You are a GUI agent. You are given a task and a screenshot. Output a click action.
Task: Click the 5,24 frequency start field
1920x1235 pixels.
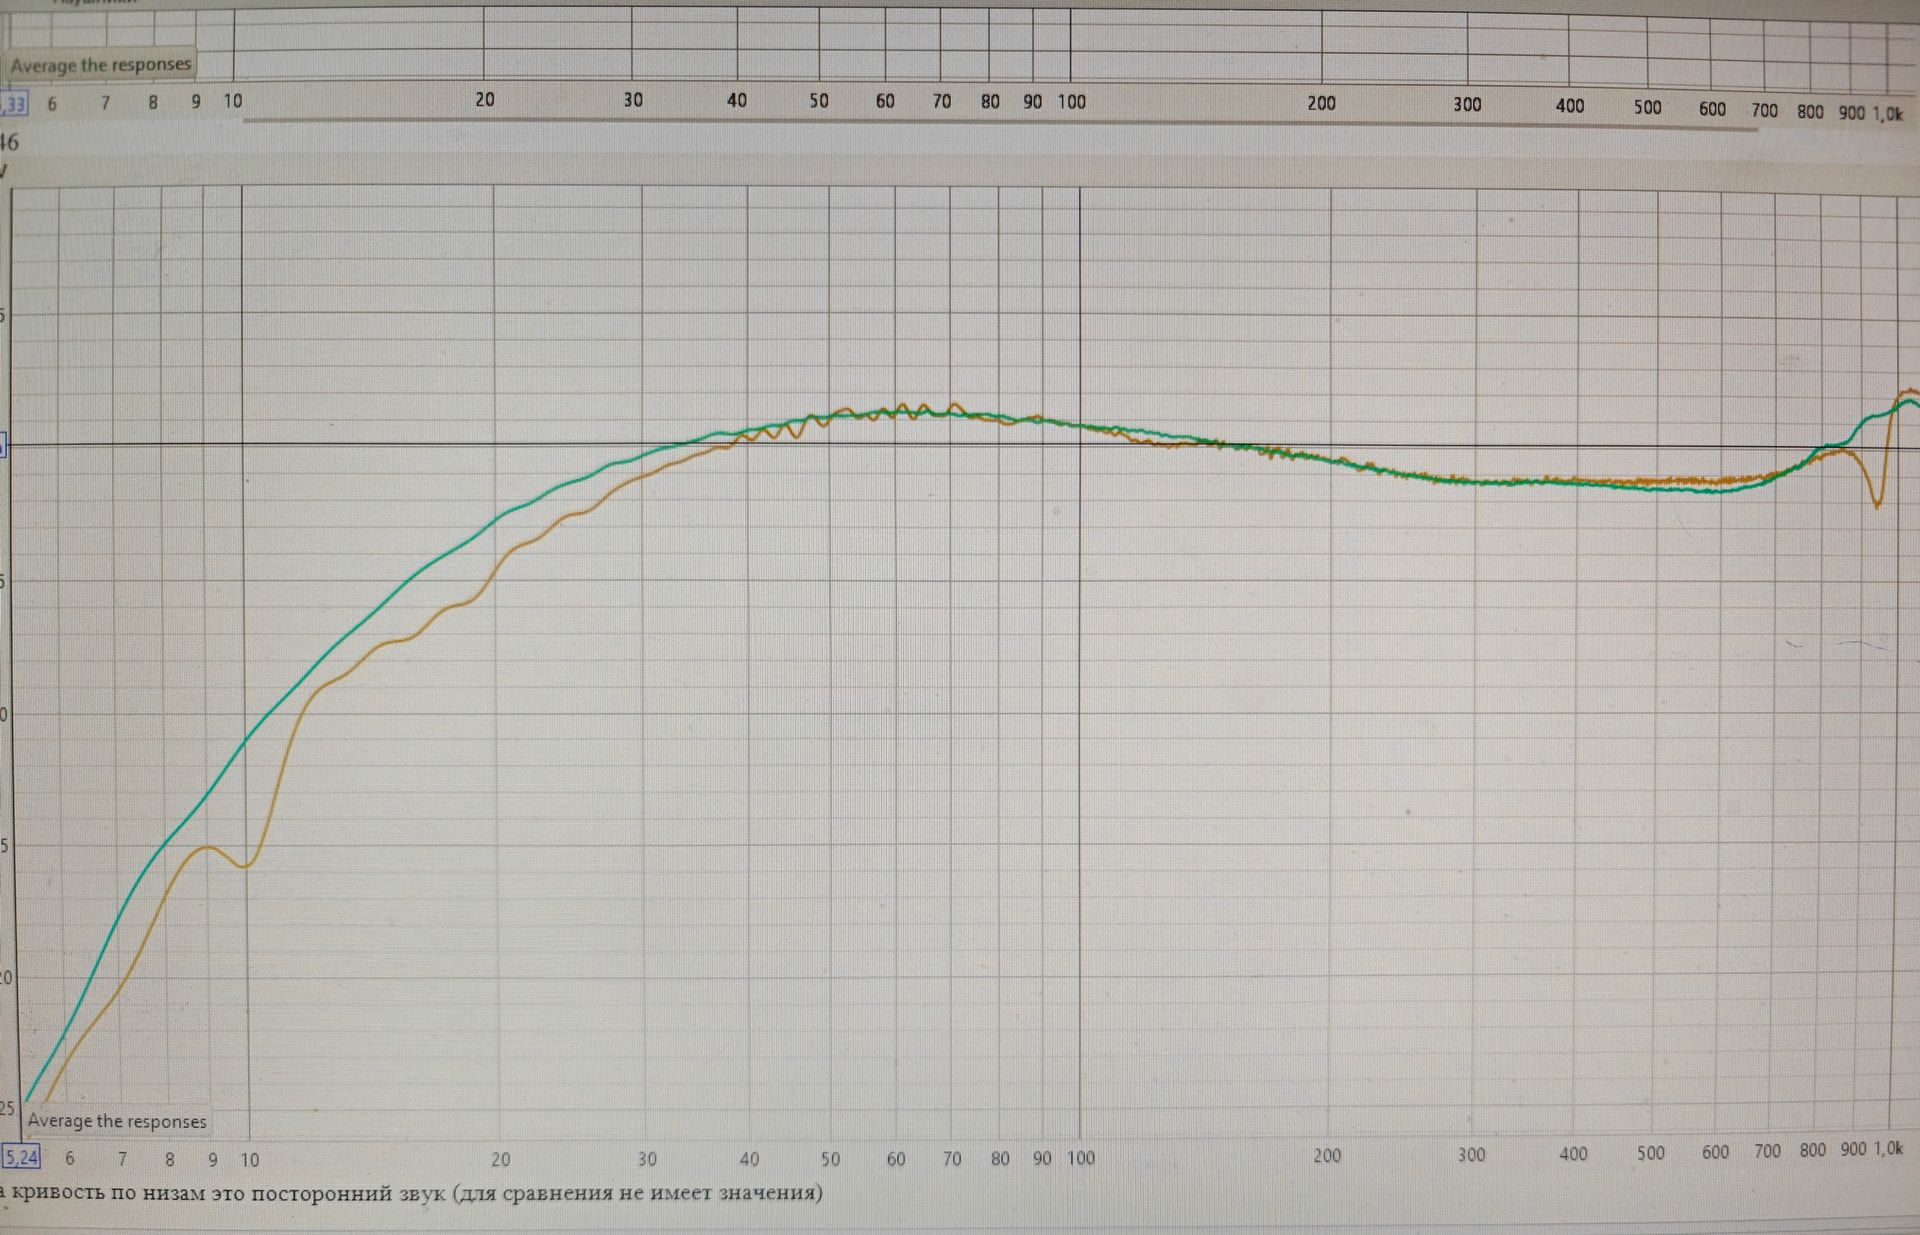[21, 1158]
